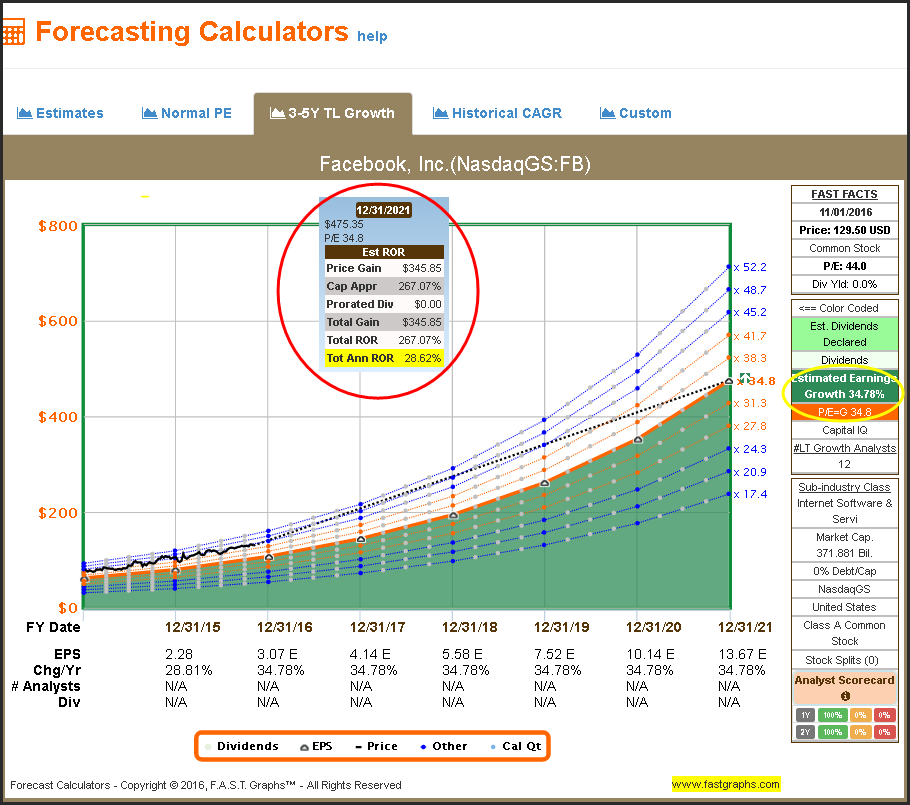Toggle the Cal Qt legend entry
Image resolution: width=910 pixels, height=805 pixels.
click(515, 746)
